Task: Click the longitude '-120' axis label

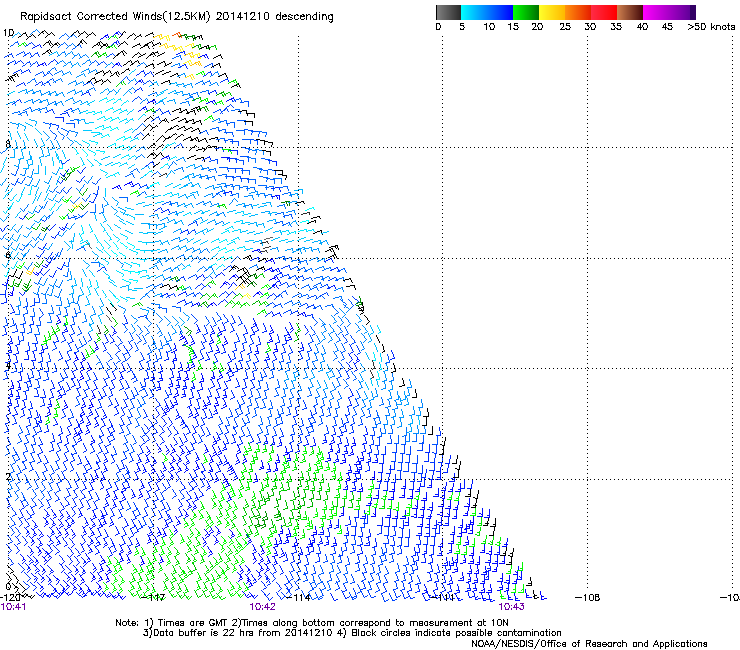Action: (x=10, y=598)
